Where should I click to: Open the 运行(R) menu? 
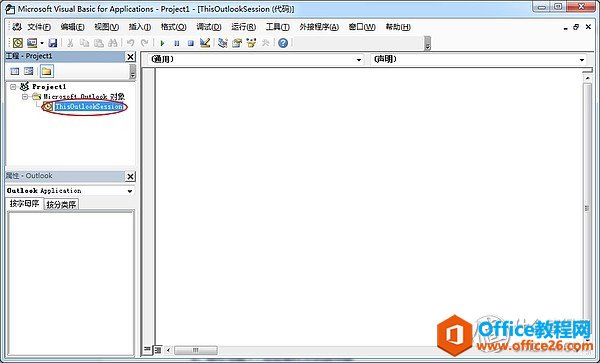pyautogui.click(x=243, y=27)
